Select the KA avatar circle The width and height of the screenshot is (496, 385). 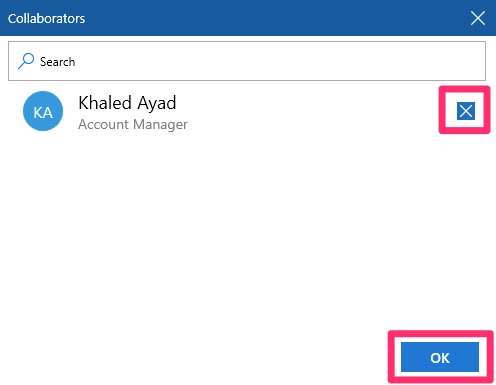43,111
